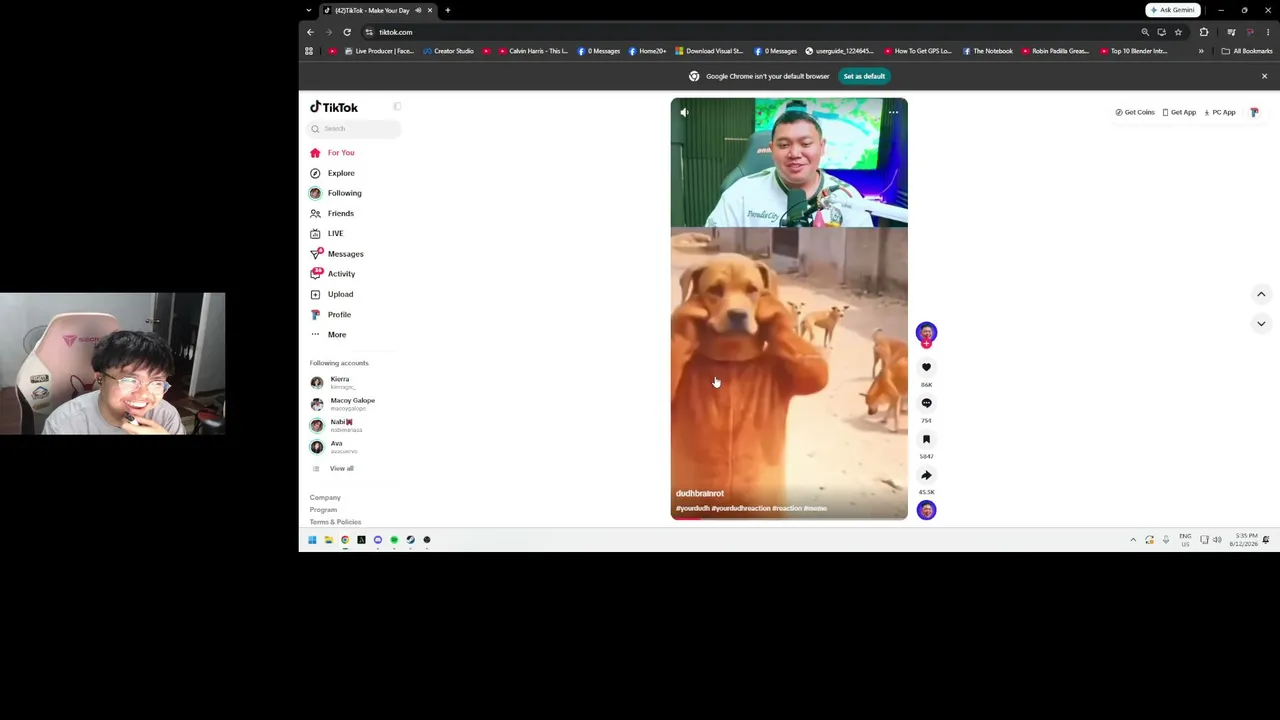
Task: Open Chrome three-dot menu
Action: click(x=1268, y=32)
